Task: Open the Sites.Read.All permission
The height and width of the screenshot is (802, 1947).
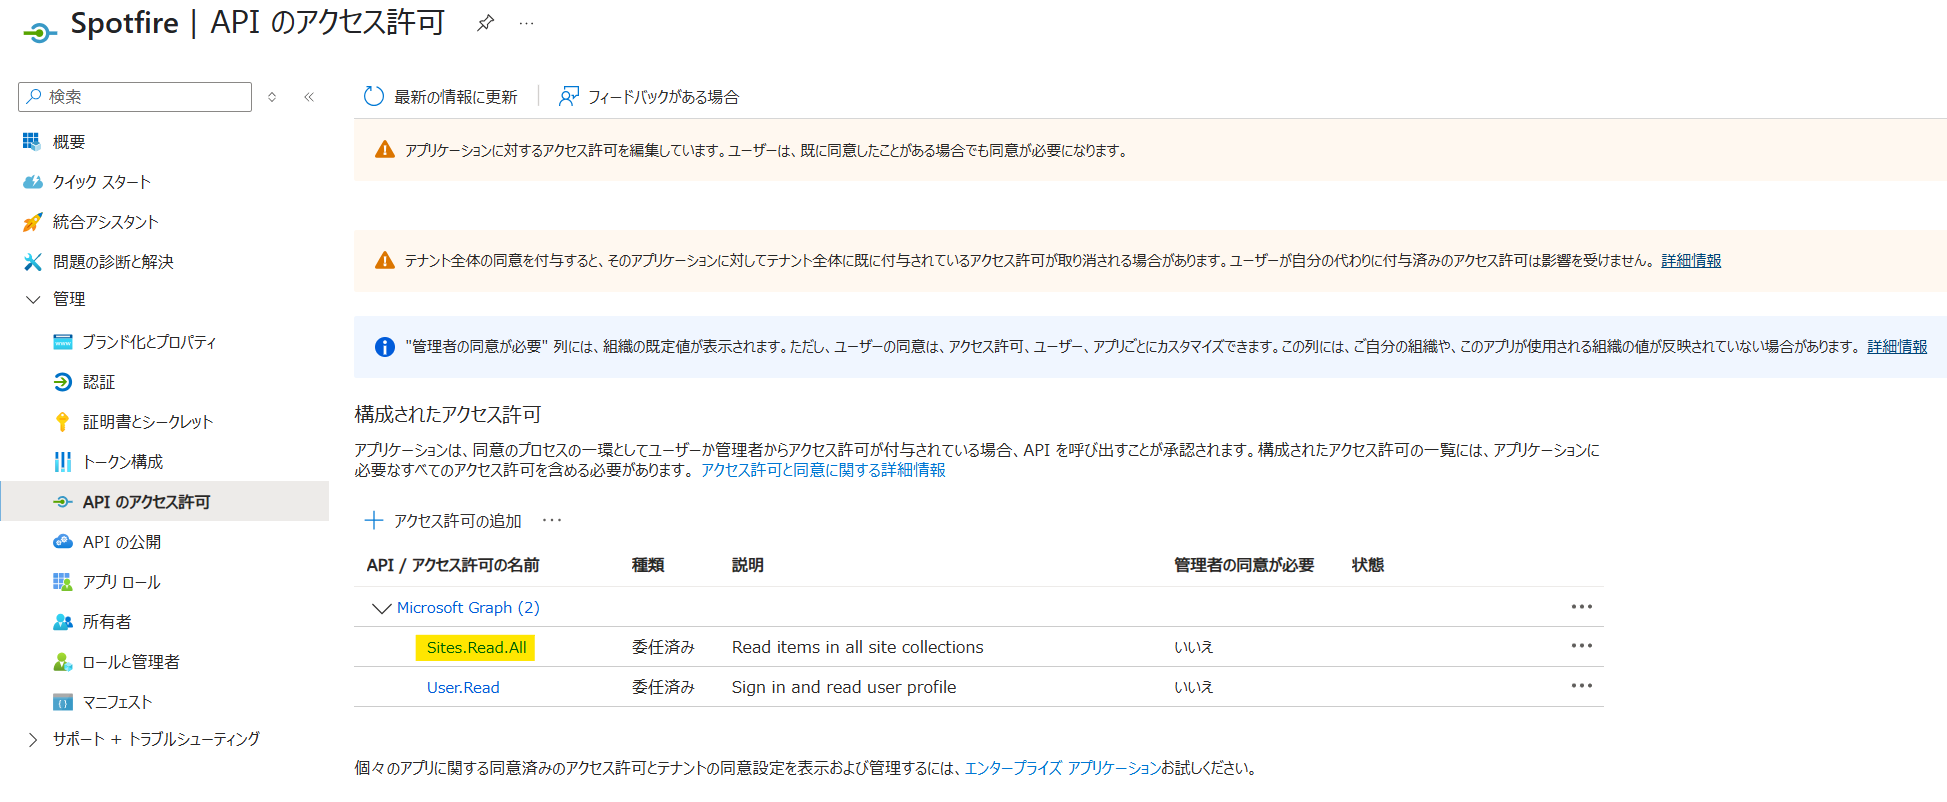Action: pos(476,647)
